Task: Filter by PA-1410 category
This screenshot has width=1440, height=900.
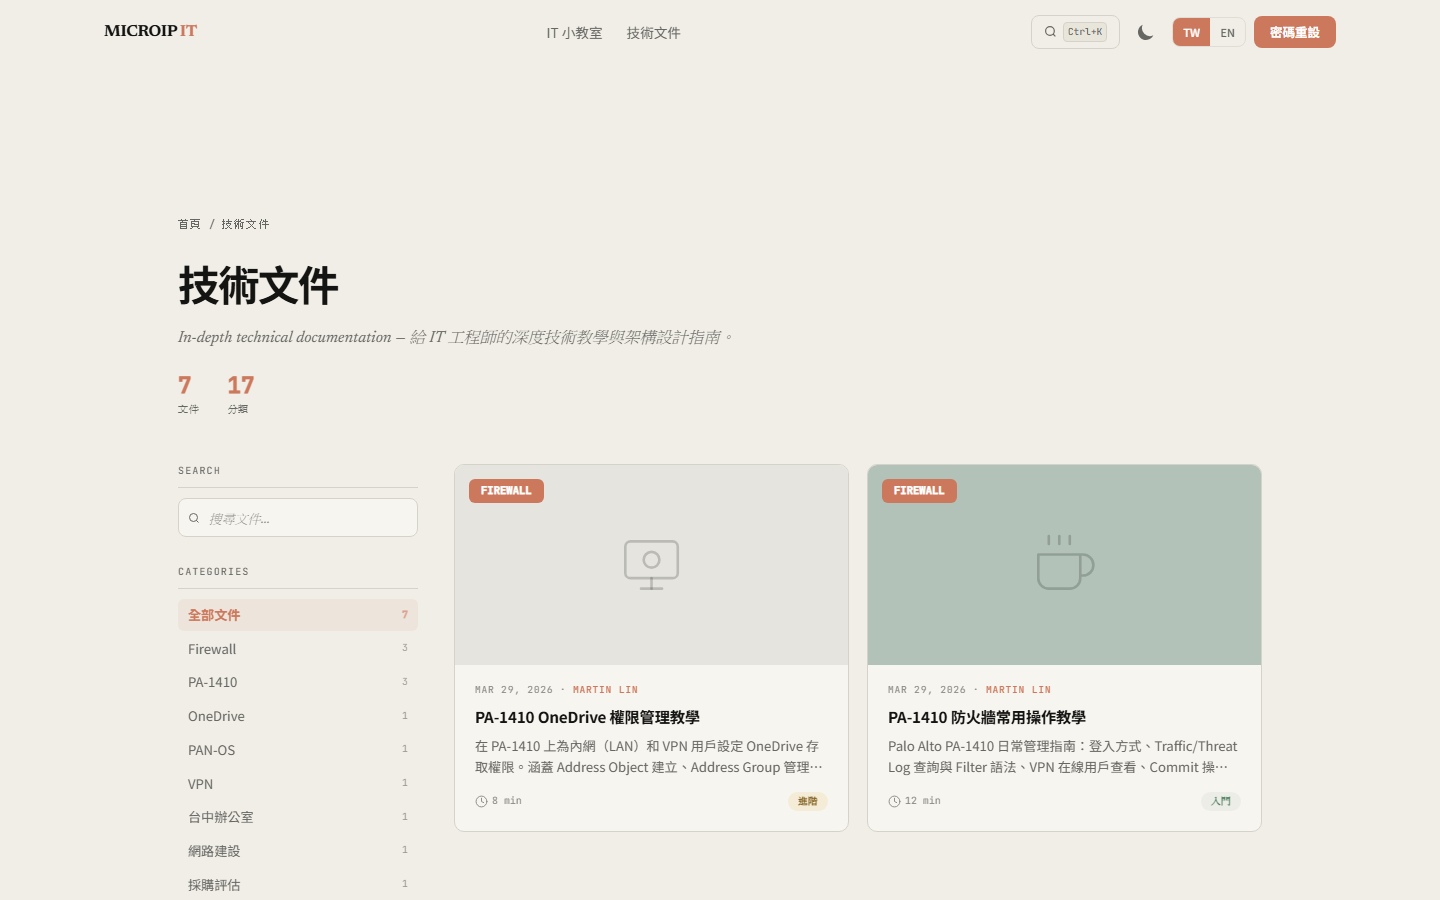Action: click(298, 682)
